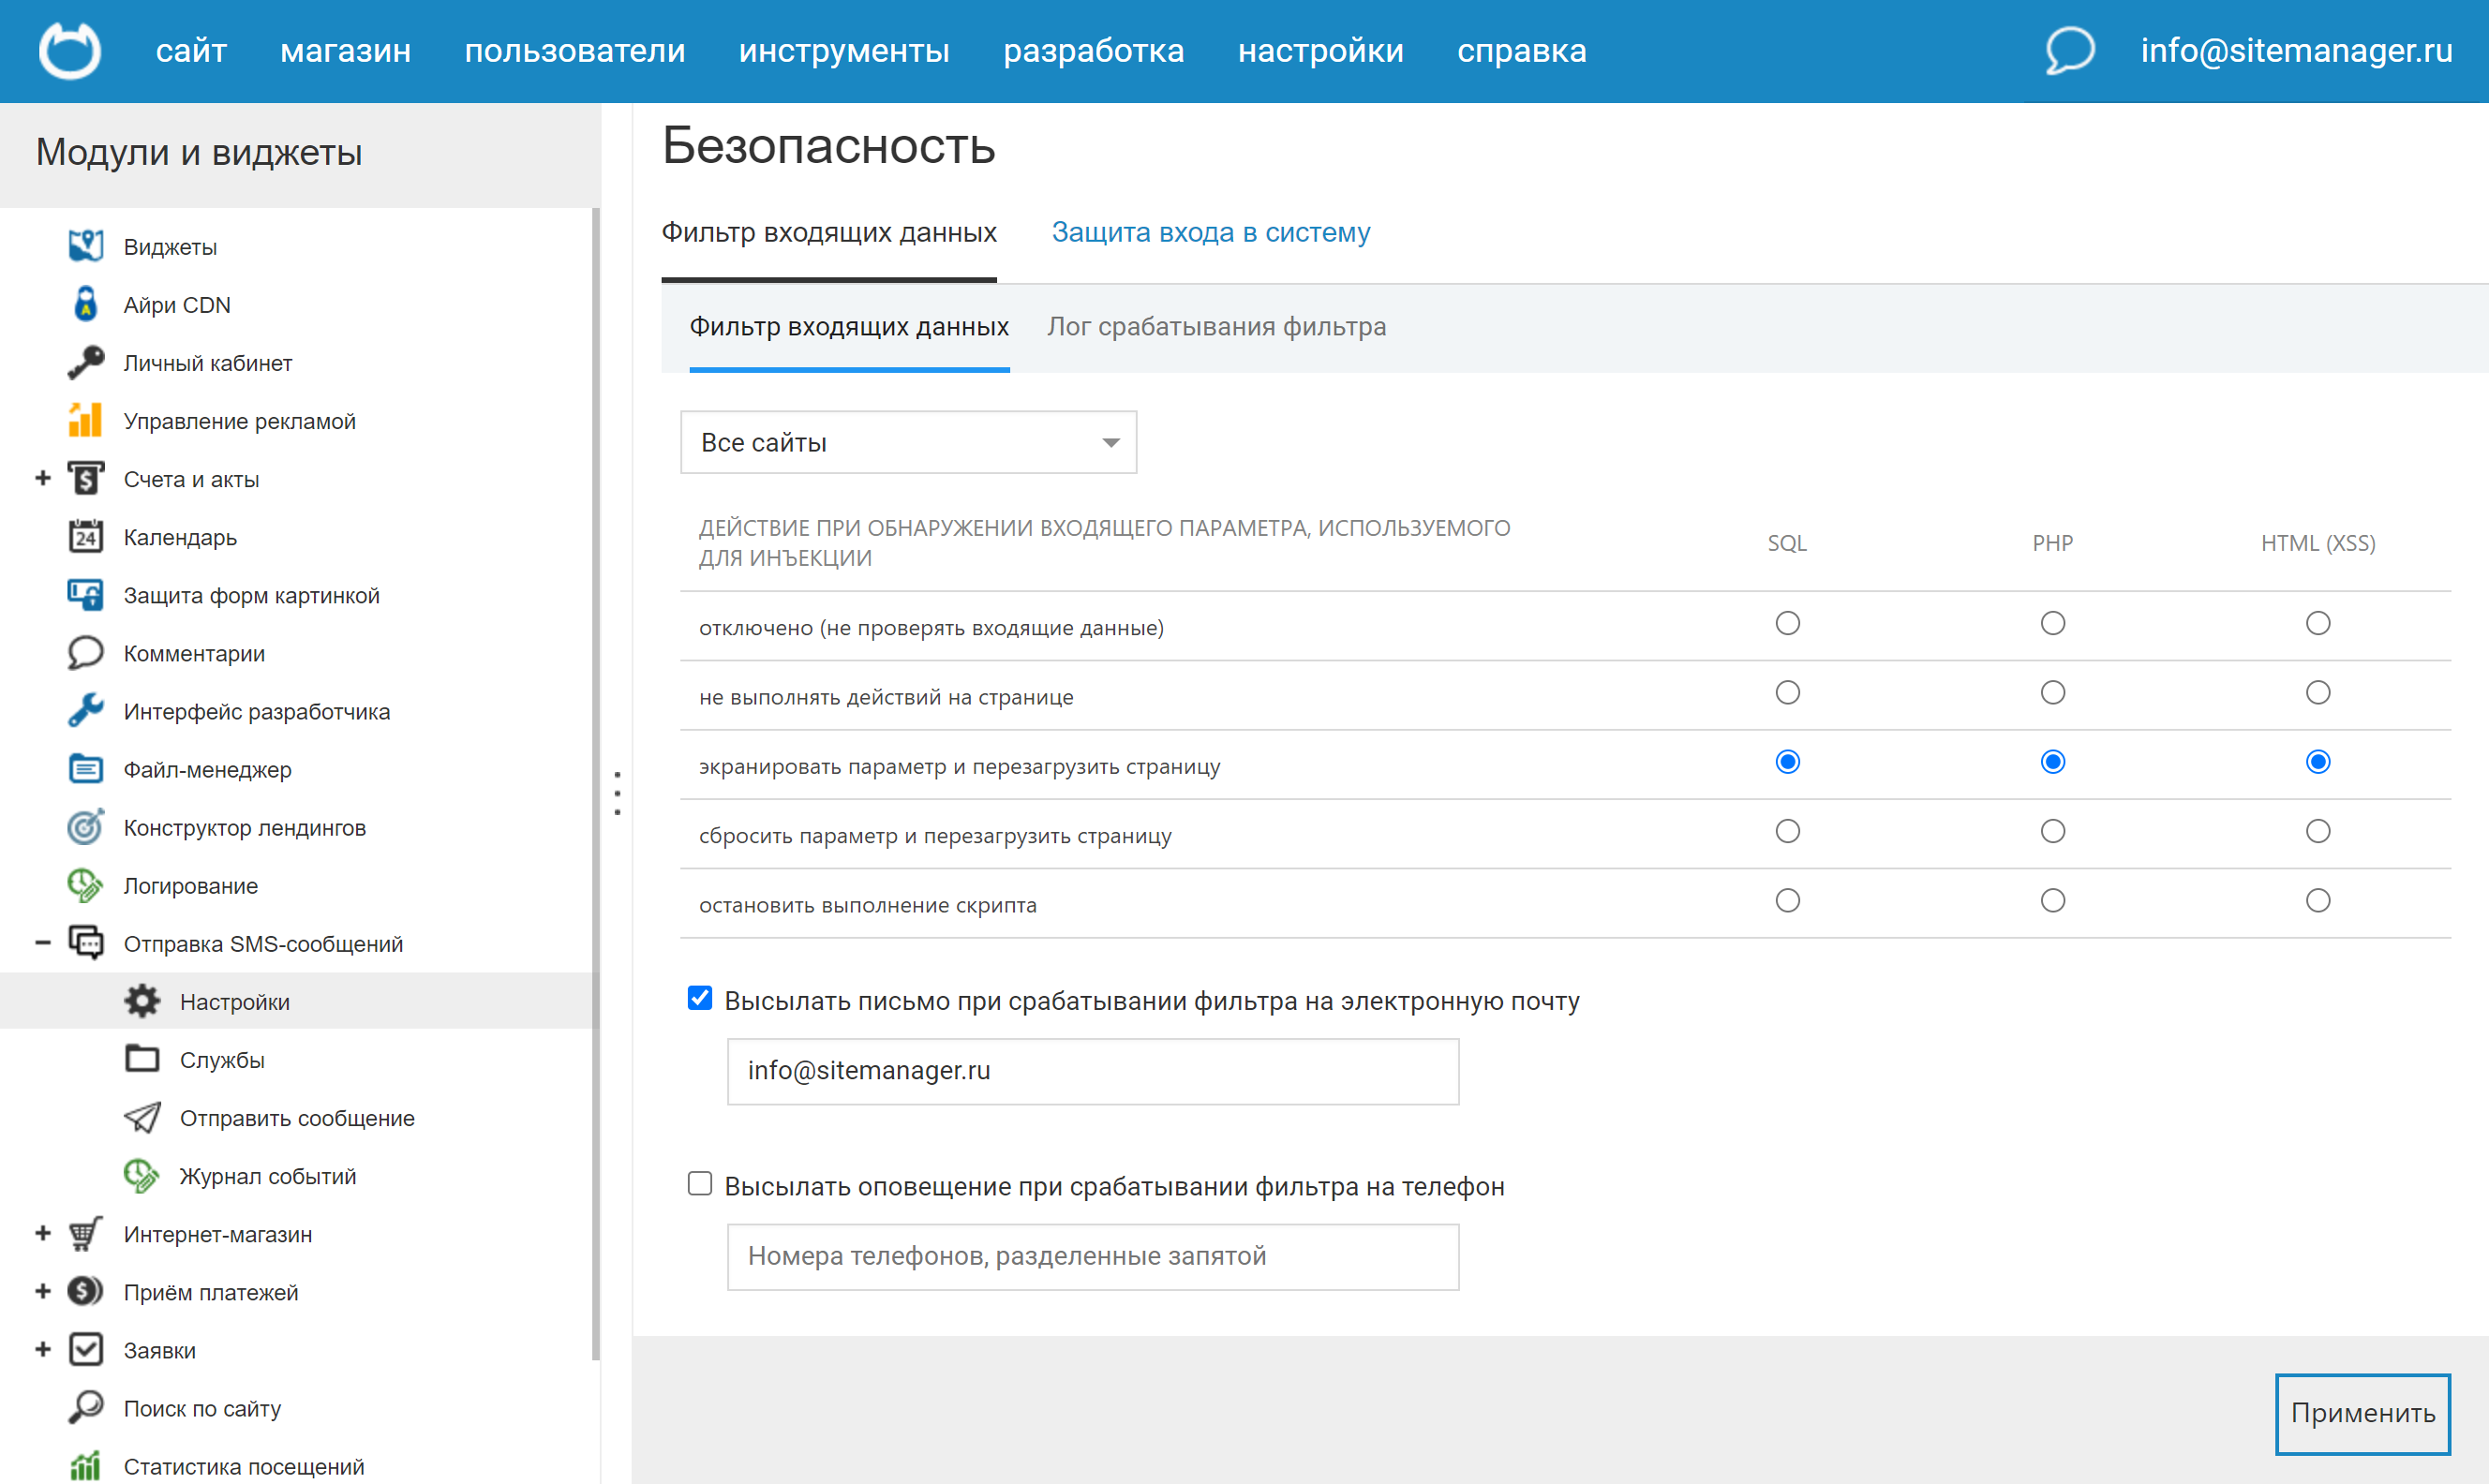Open Лог срабатывания фильтра tab
The image size is (2489, 1484).
click(x=1216, y=327)
